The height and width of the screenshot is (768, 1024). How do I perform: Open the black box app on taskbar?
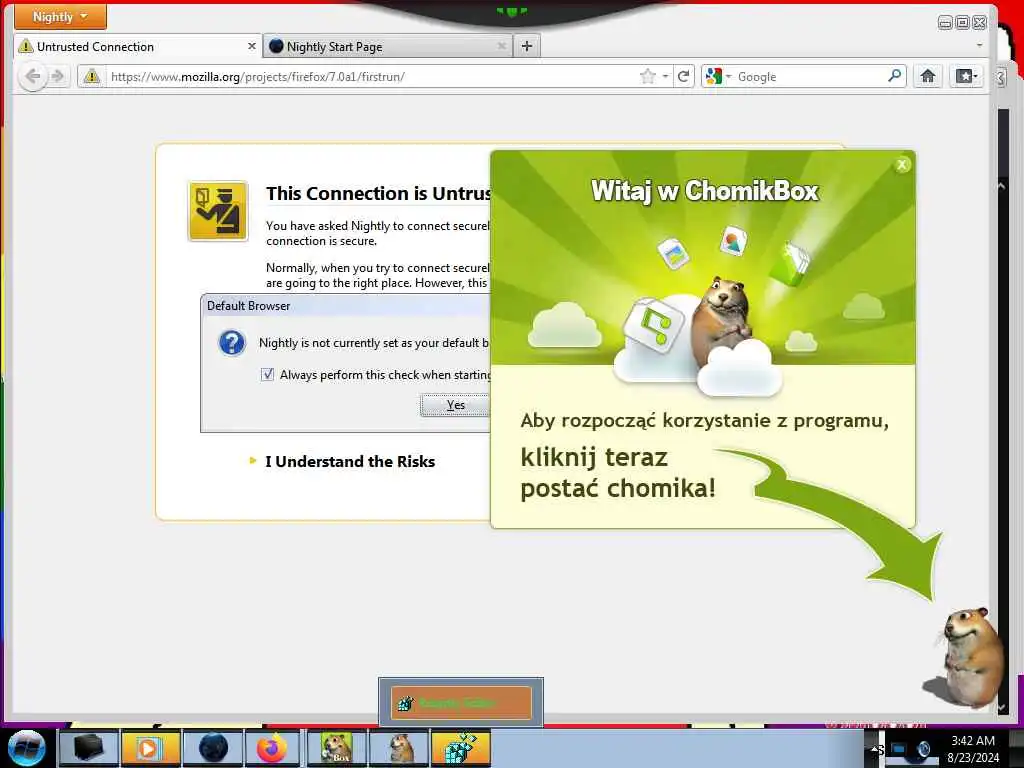point(89,748)
